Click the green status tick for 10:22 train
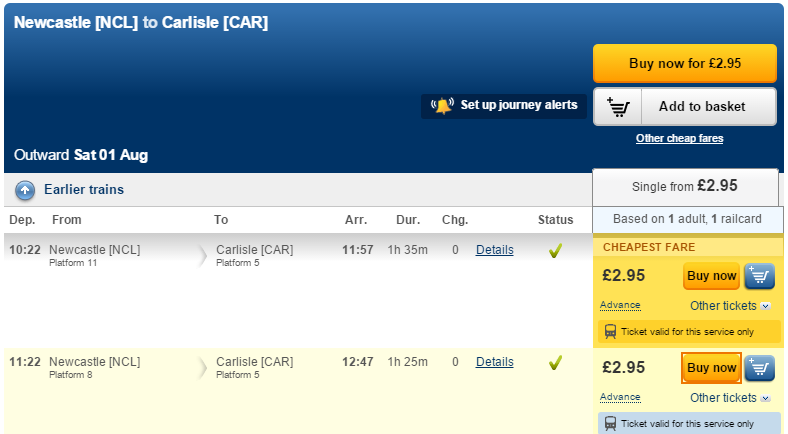Image resolution: width=788 pixels, height=434 pixels. [555, 251]
